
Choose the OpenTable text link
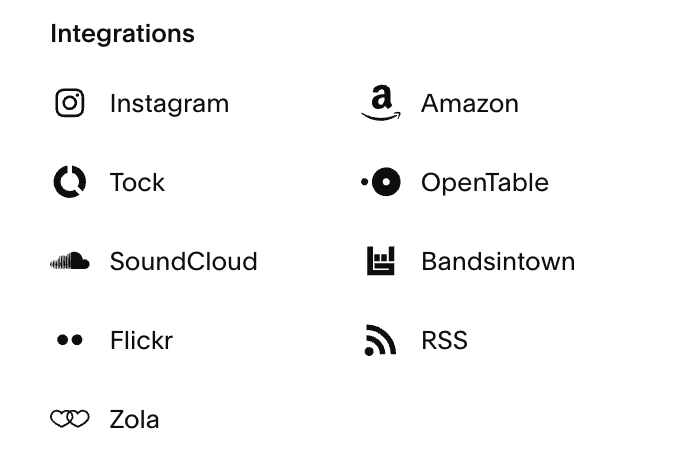tap(485, 183)
